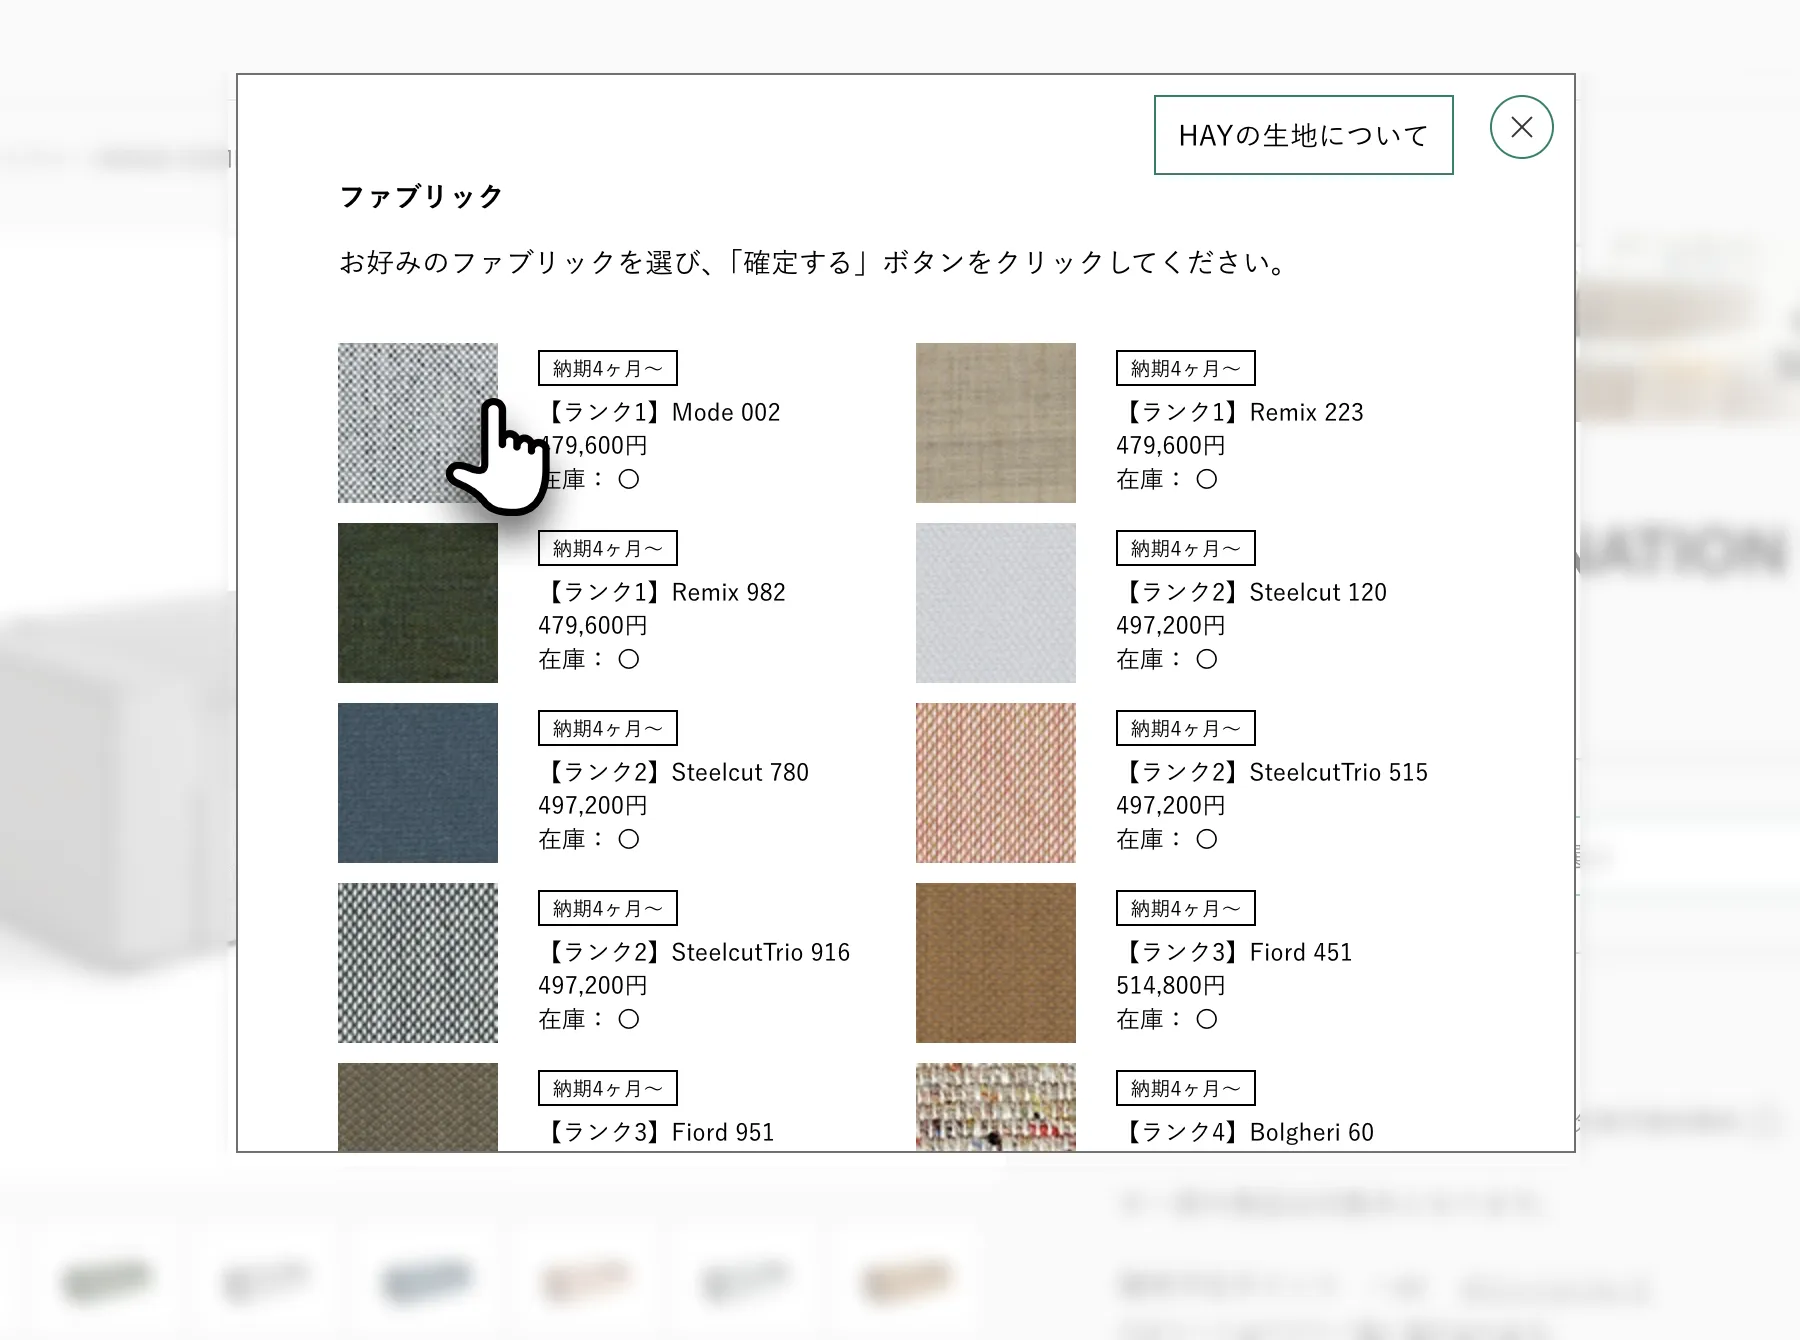Choose the Remix 223 beige fabric swatch

pyautogui.click(x=995, y=422)
